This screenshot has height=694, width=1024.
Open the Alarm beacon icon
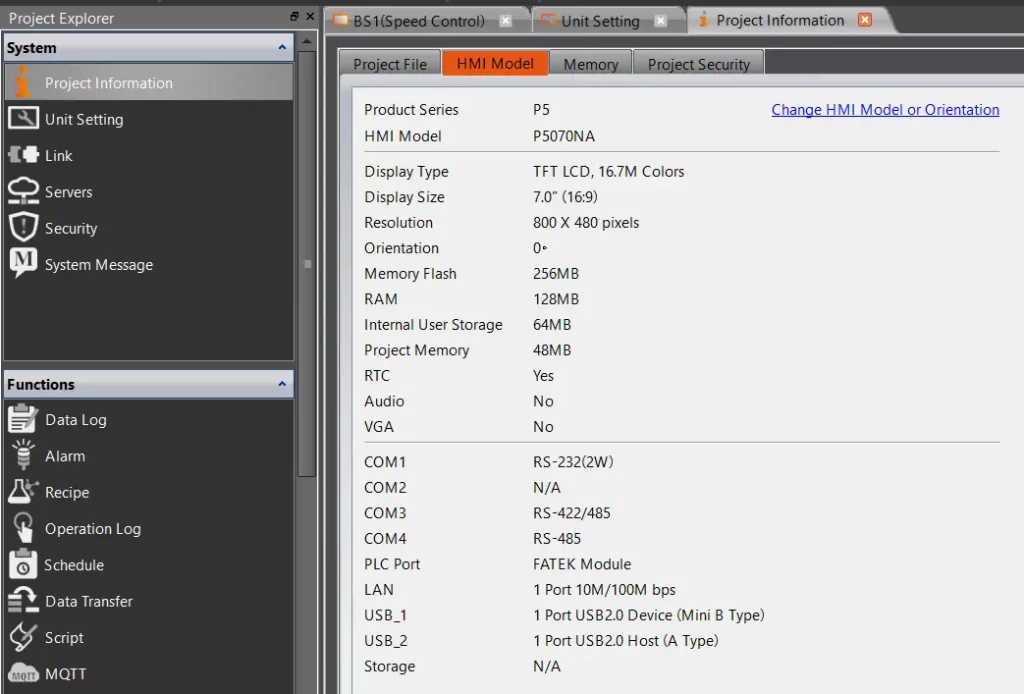point(23,456)
